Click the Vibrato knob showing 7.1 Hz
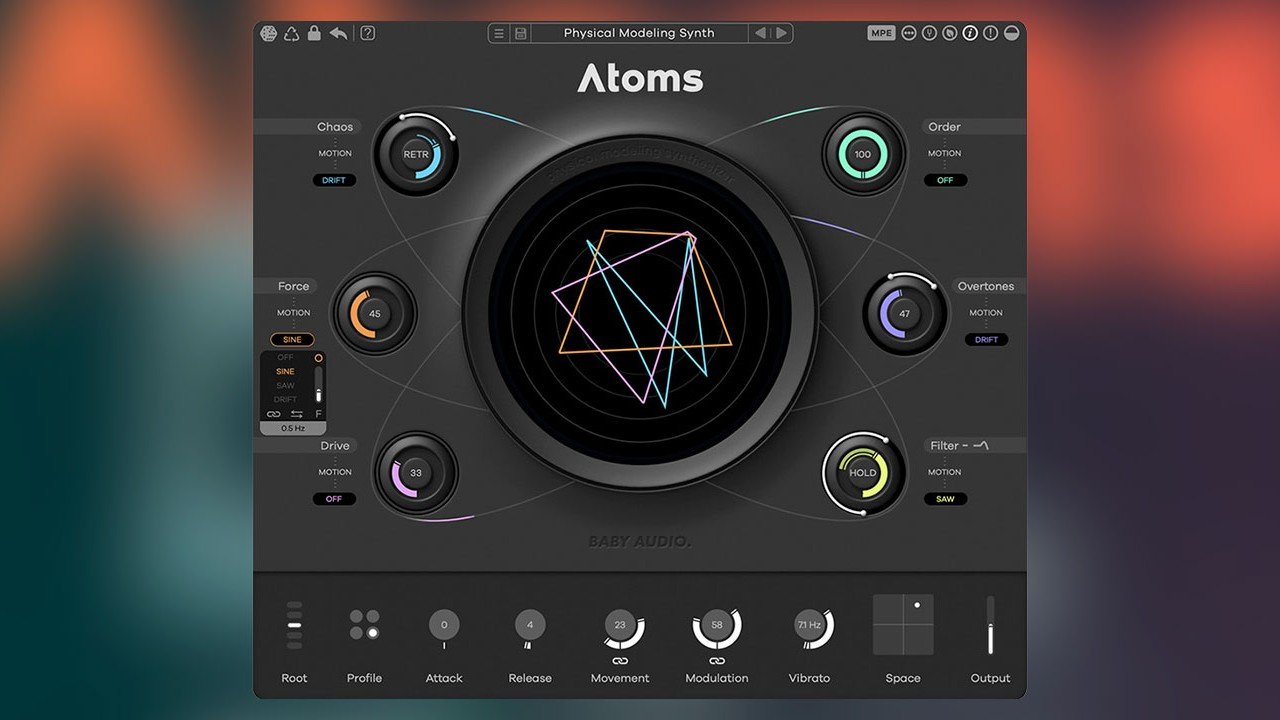Screen dimensions: 1280x720 click(809, 626)
